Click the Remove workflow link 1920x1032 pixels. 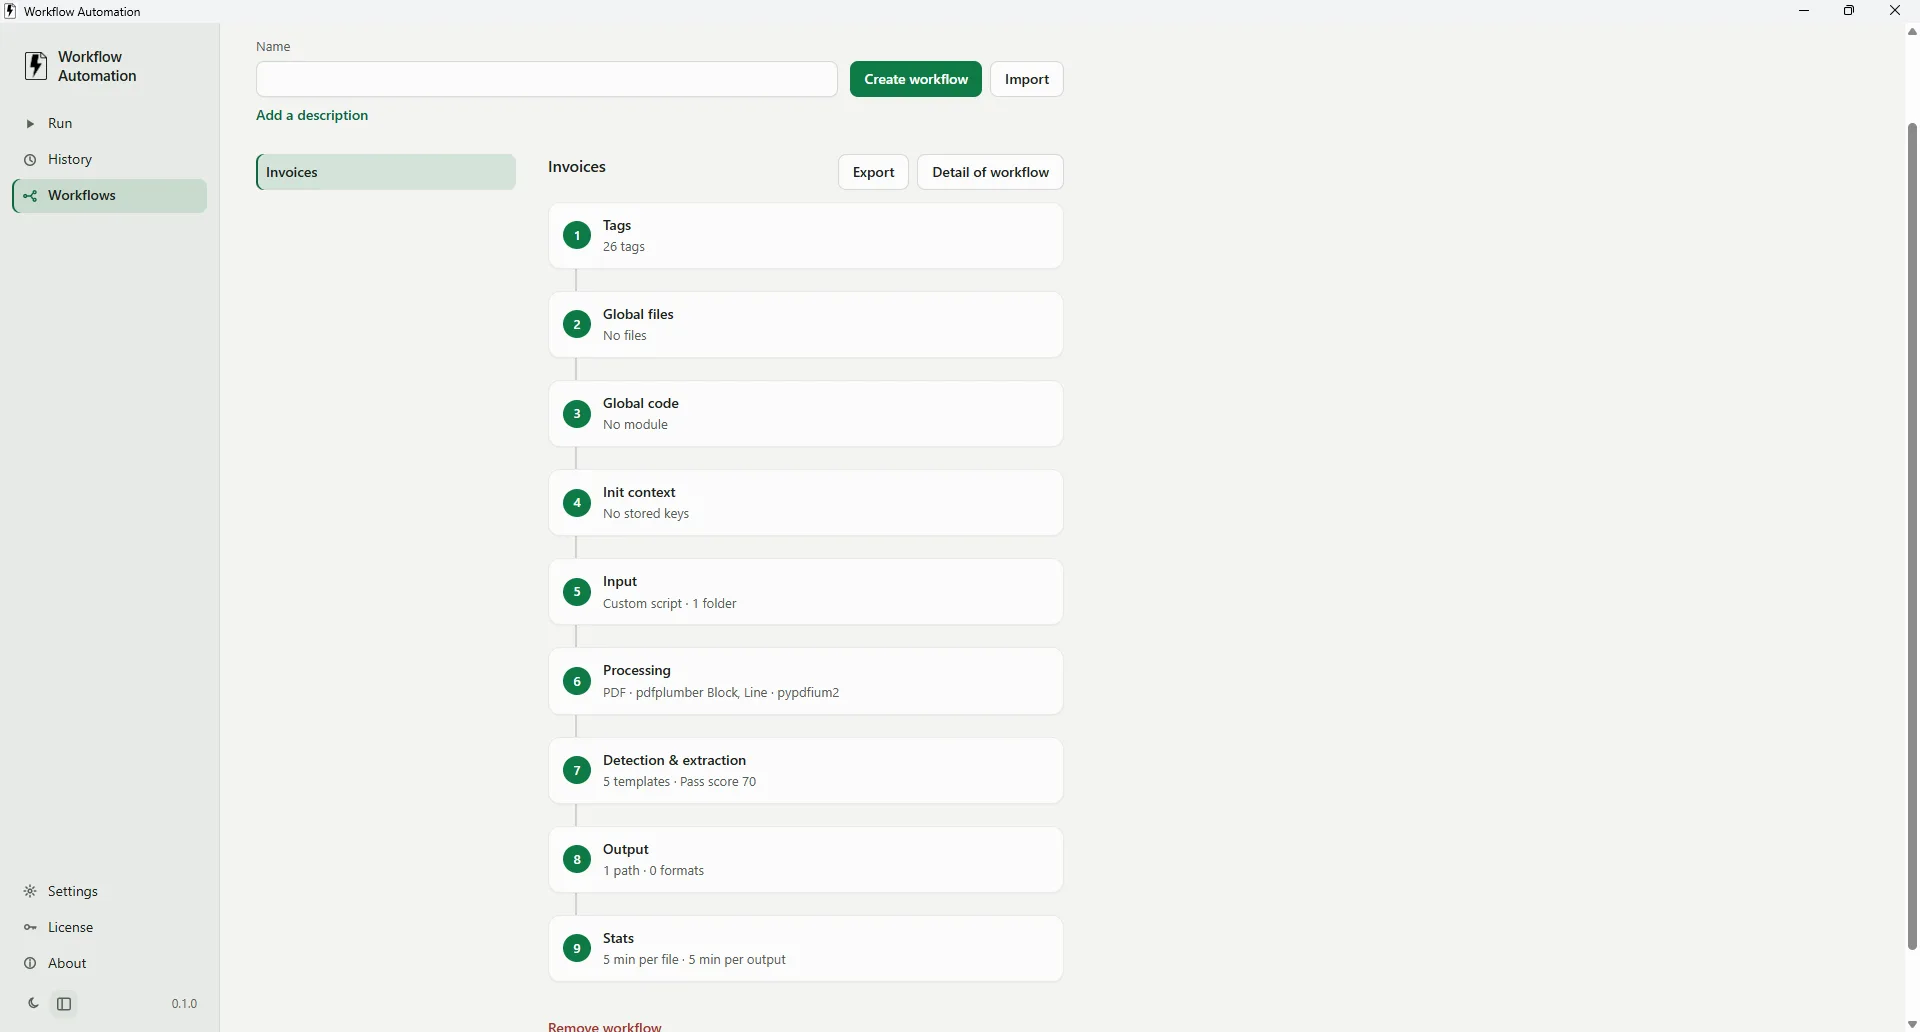[605, 1026]
